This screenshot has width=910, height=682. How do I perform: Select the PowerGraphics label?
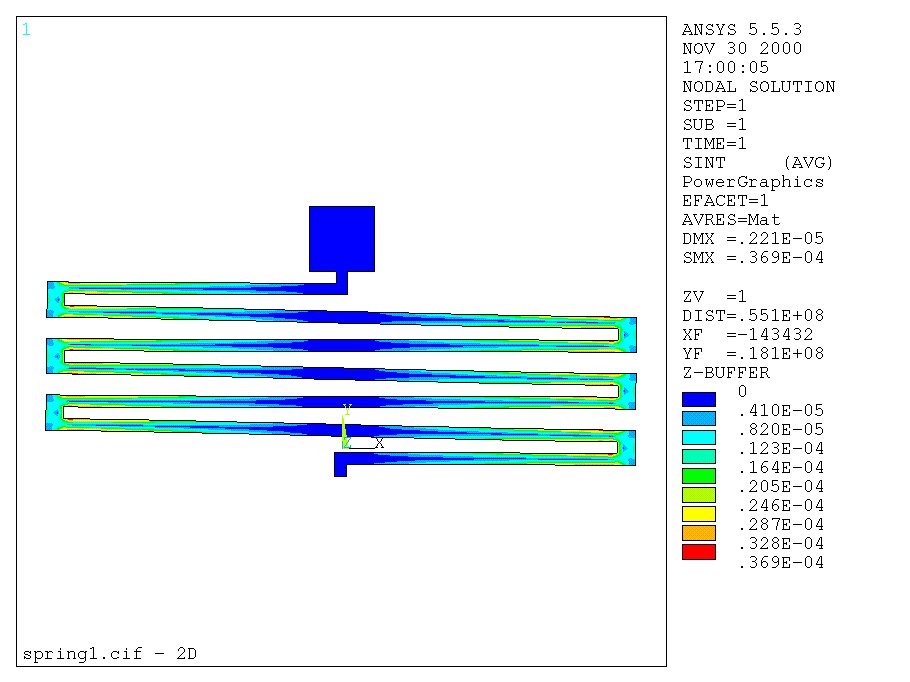point(753,182)
